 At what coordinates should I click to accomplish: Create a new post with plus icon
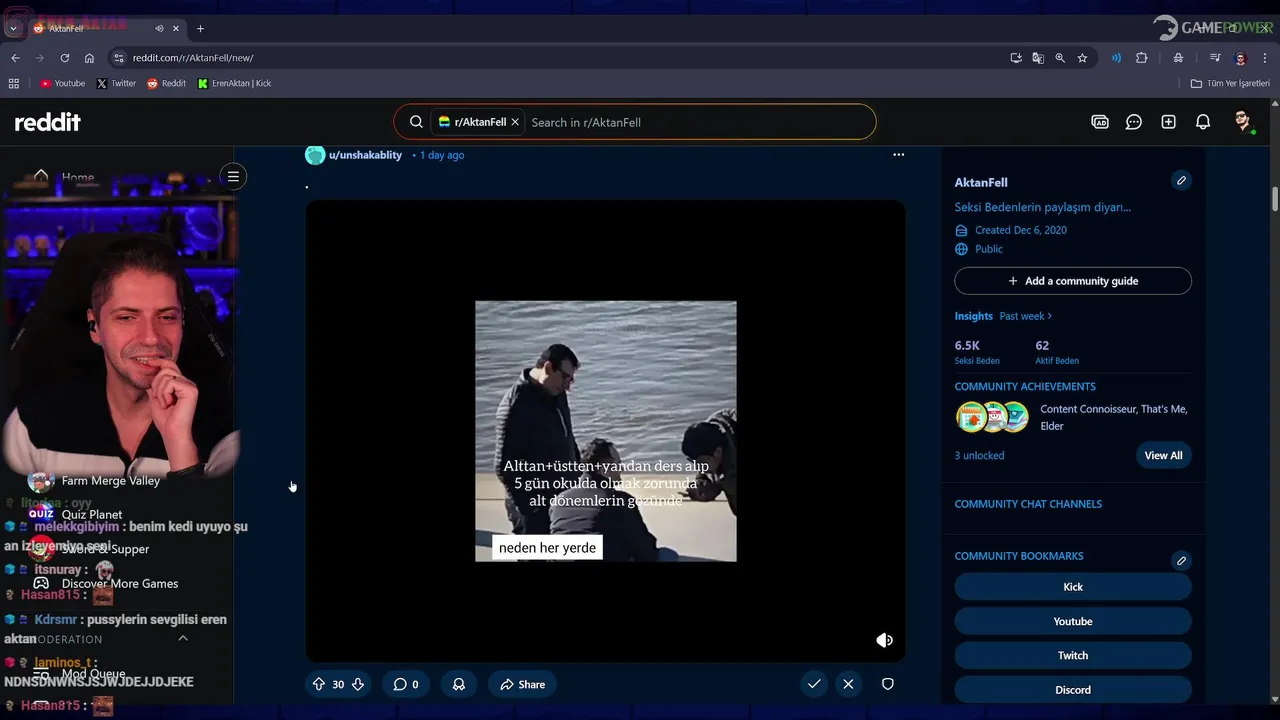click(1168, 122)
